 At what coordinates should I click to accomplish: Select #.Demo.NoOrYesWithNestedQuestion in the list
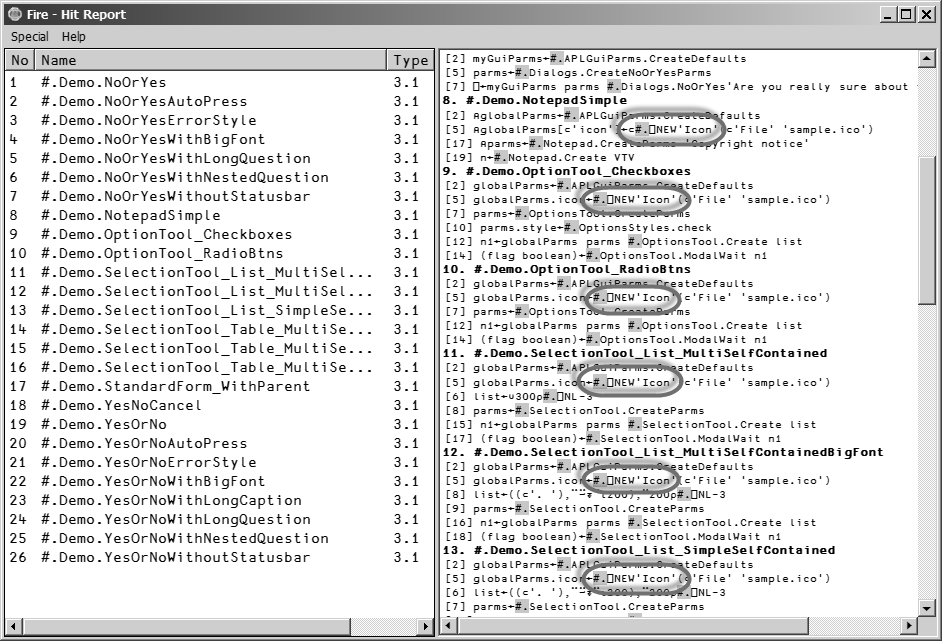[x=219, y=177]
